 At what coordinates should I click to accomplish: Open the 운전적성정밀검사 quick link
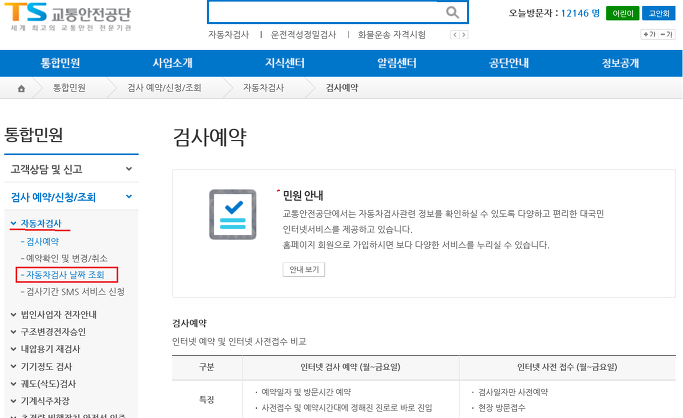pyautogui.click(x=303, y=35)
